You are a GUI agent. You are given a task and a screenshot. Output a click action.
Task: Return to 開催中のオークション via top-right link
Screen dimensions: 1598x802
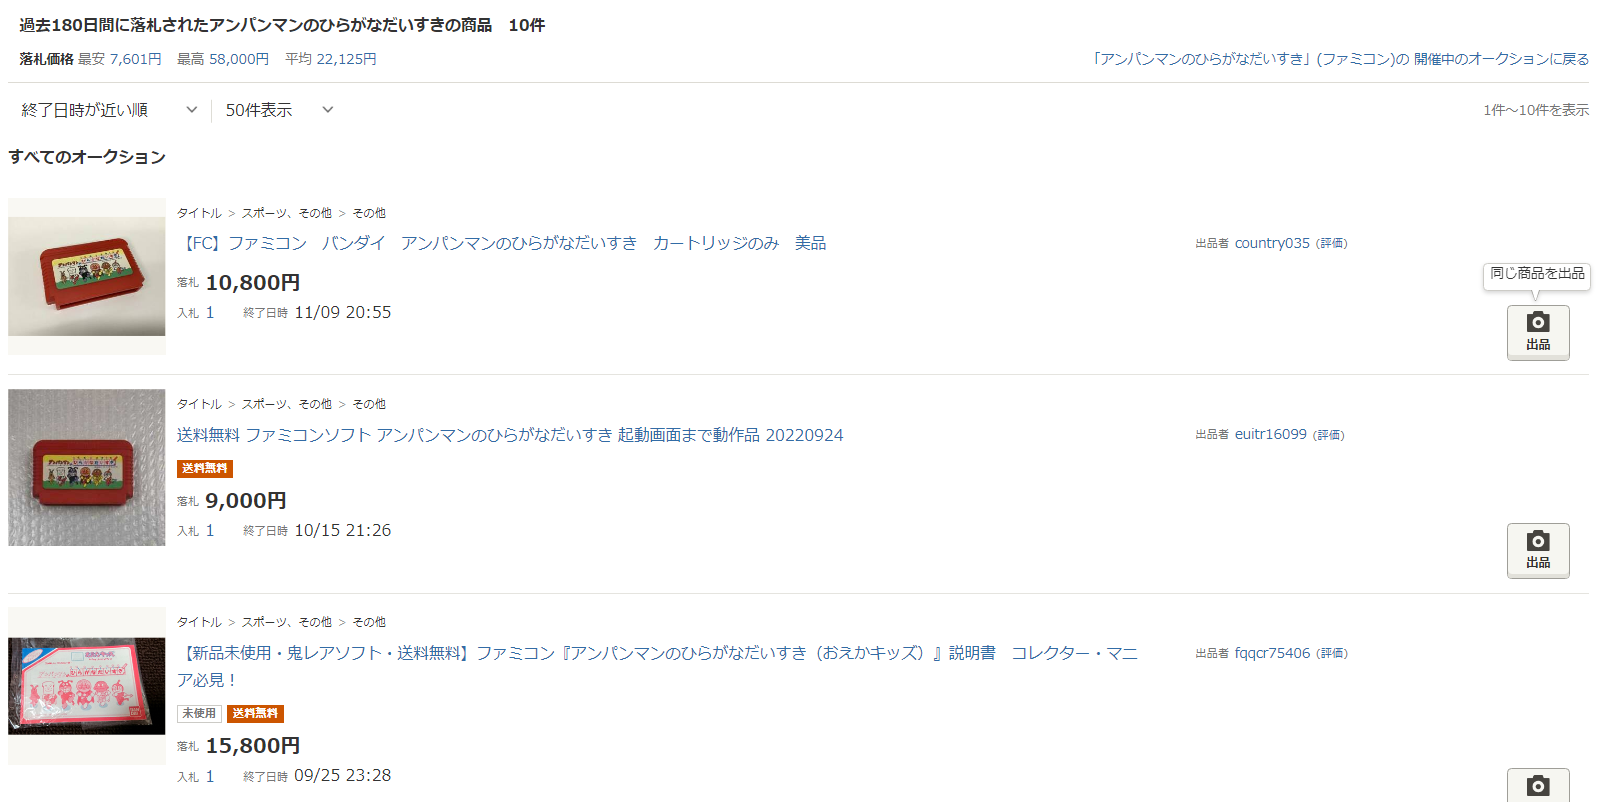(x=1341, y=59)
